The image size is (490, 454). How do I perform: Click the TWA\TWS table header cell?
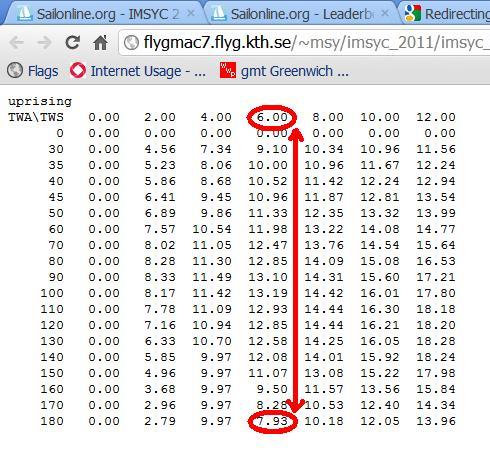coord(36,117)
